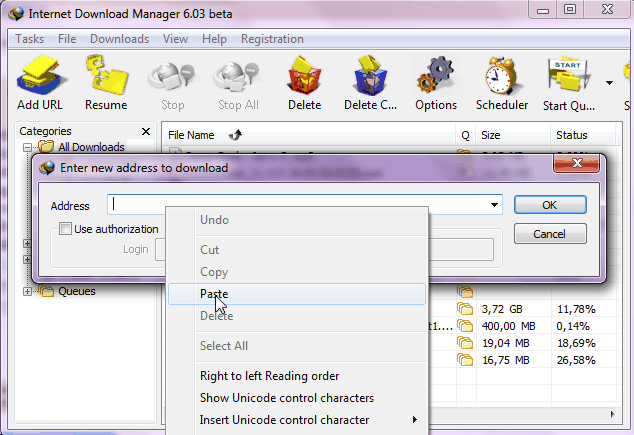Enable the Use authorization checkbox
Viewport: 634px width, 435px height.
65,228
